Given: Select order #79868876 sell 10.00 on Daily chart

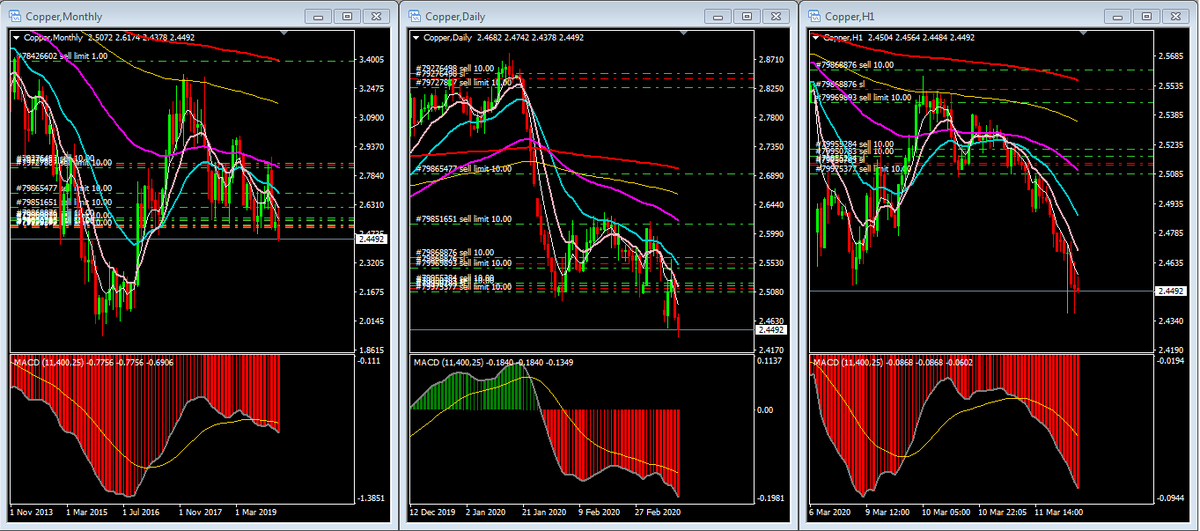Looking at the screenshot, I should pyautogui.click(x=455, y=252).
